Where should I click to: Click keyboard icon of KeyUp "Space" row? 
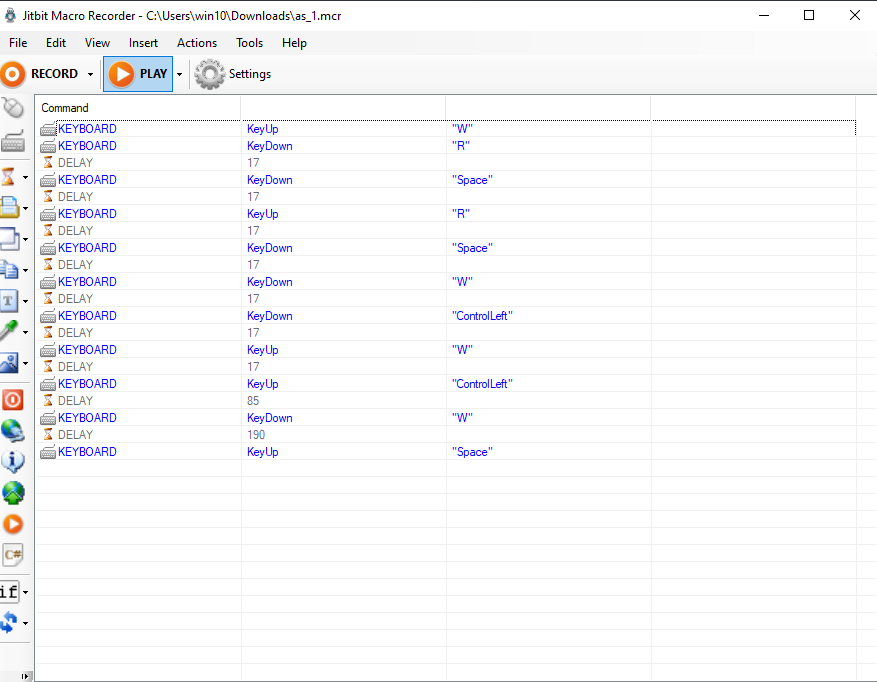[x=48, y=452]
